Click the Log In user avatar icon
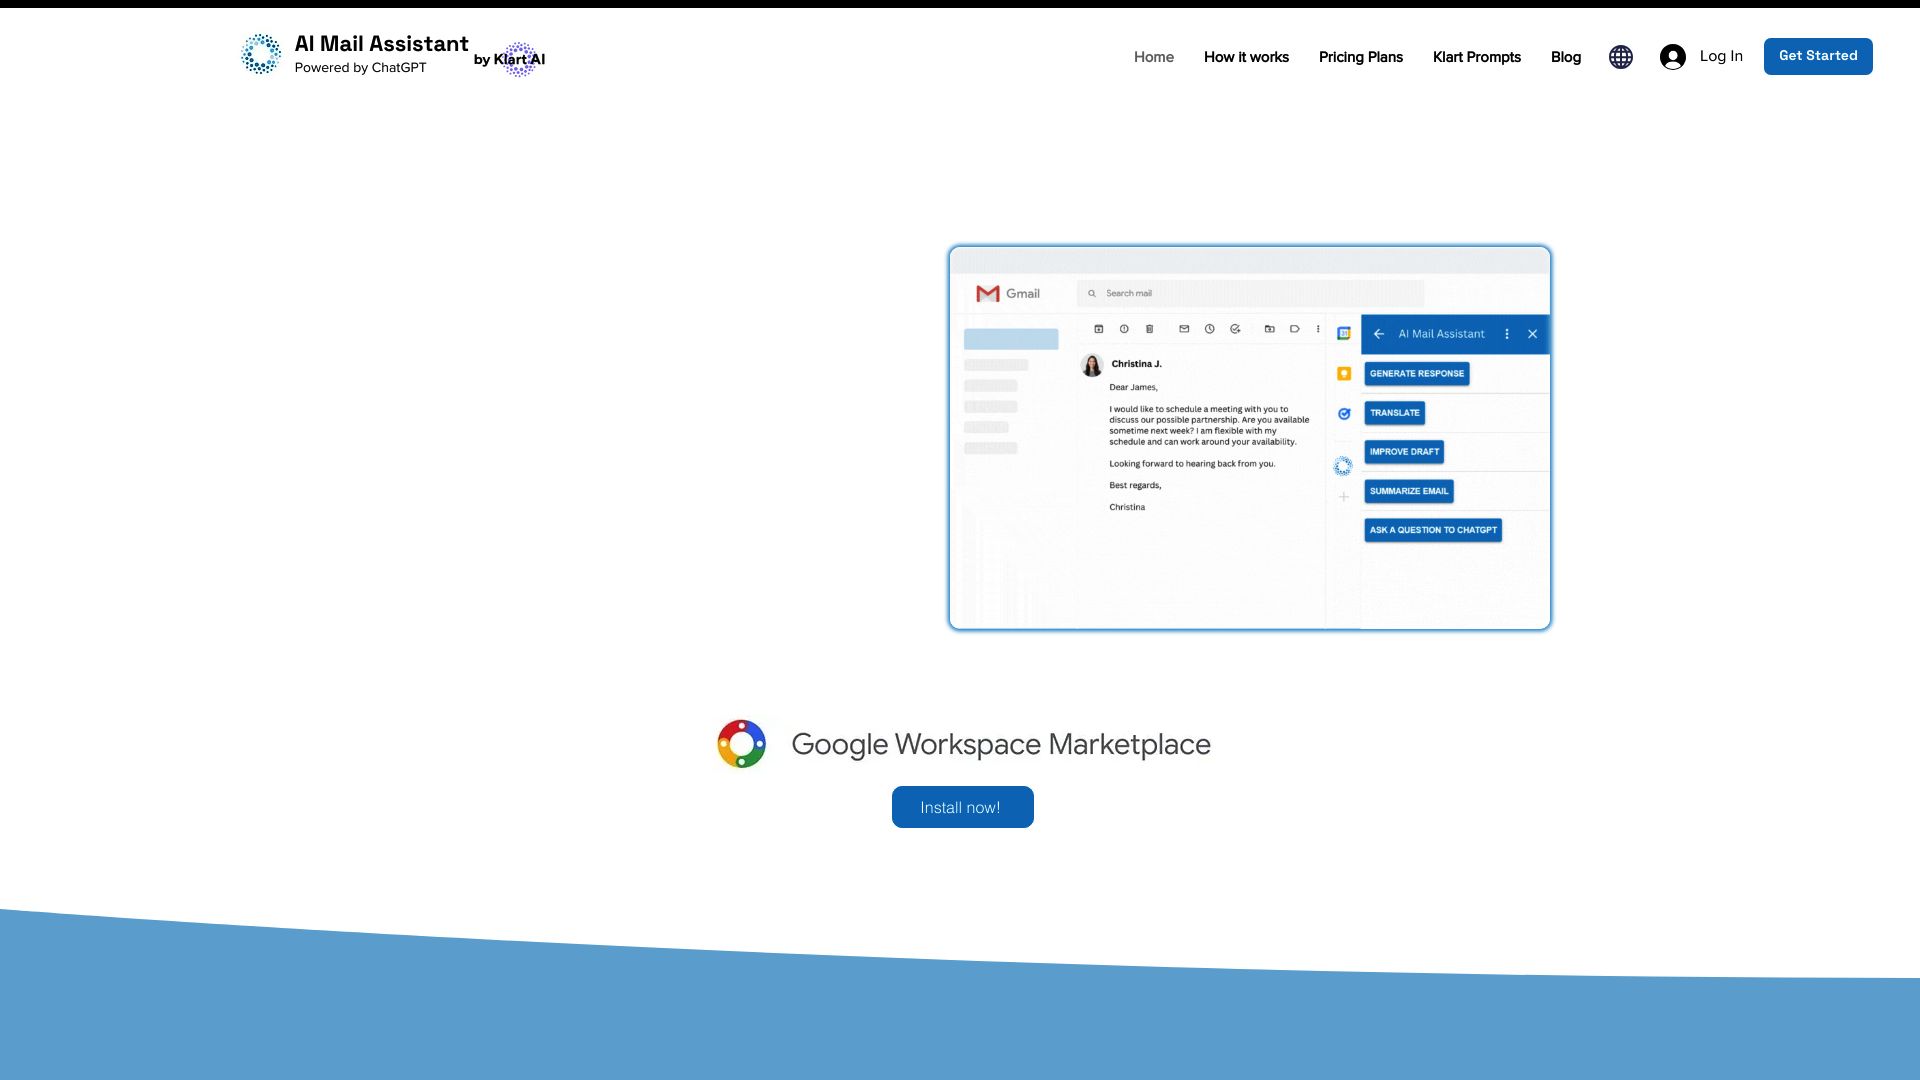The image size is (1920, 1080). [1672, 57]
